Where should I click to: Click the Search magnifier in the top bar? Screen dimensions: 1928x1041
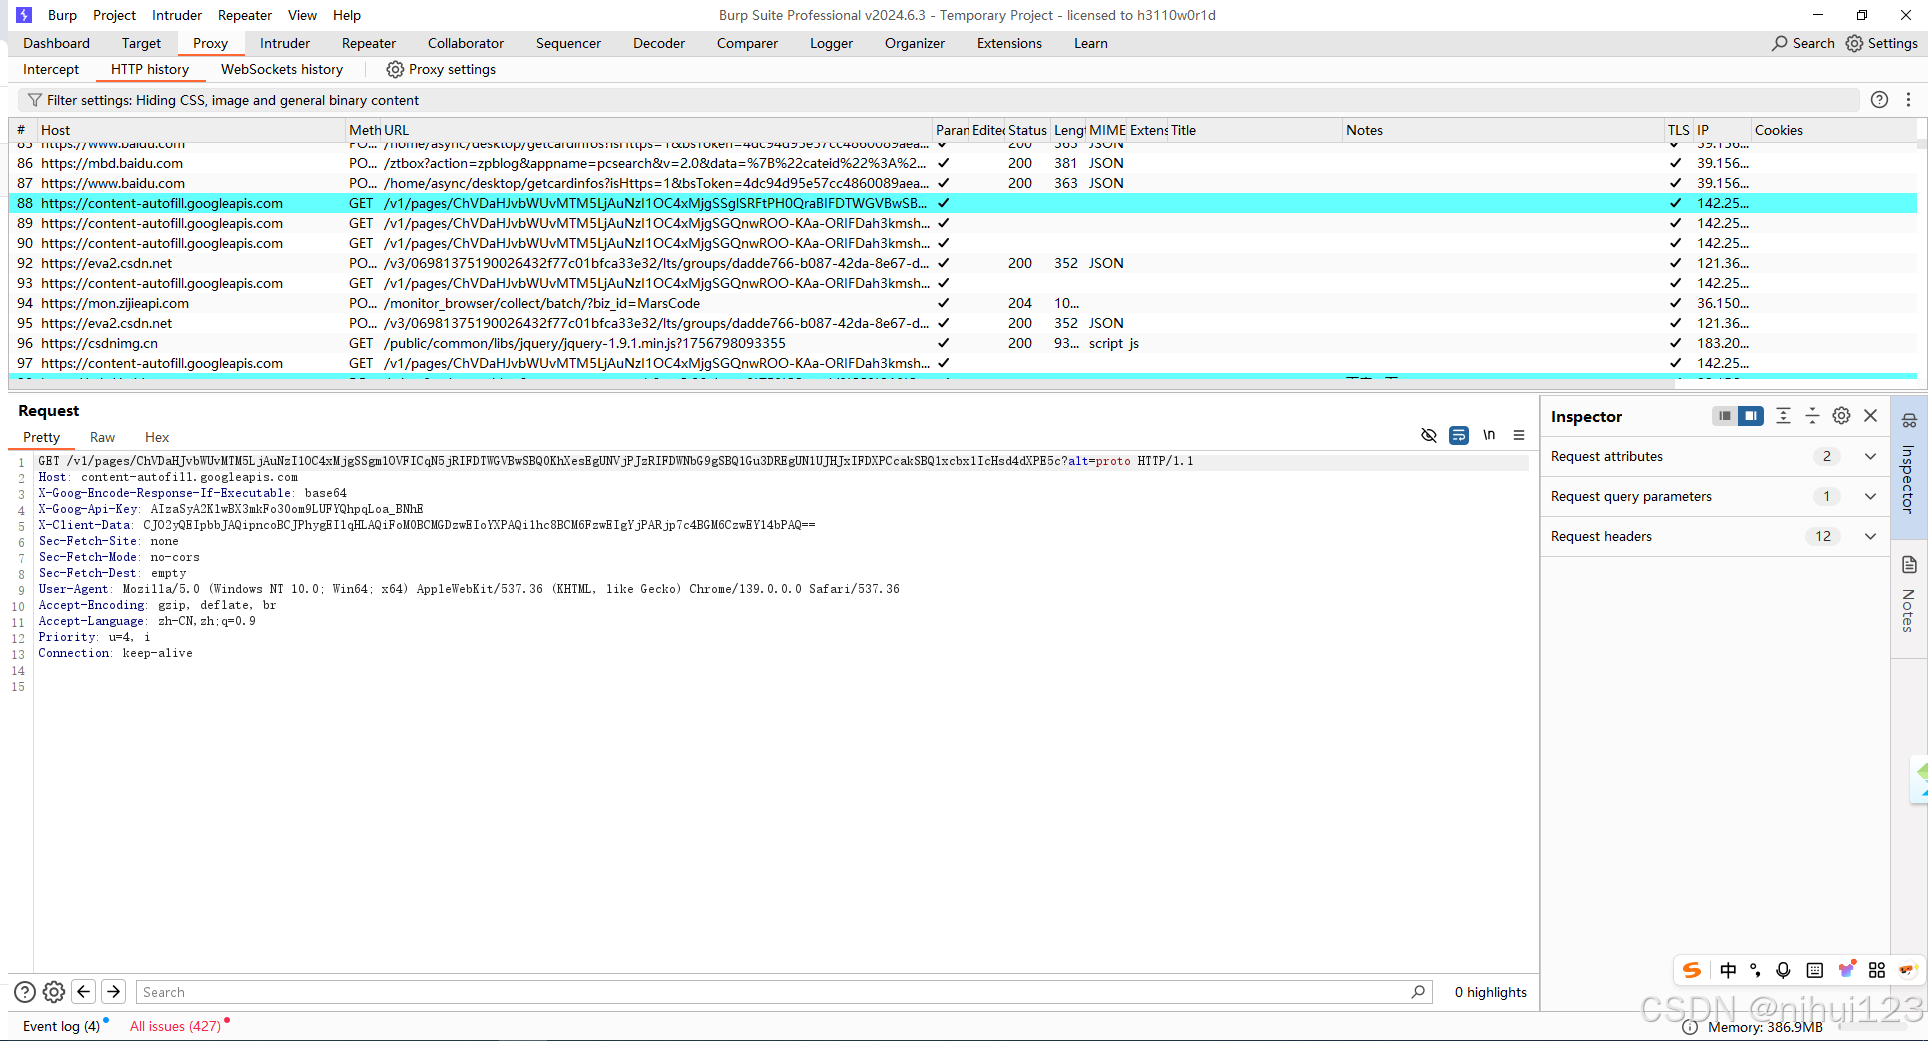click(x=1780, y=43)
